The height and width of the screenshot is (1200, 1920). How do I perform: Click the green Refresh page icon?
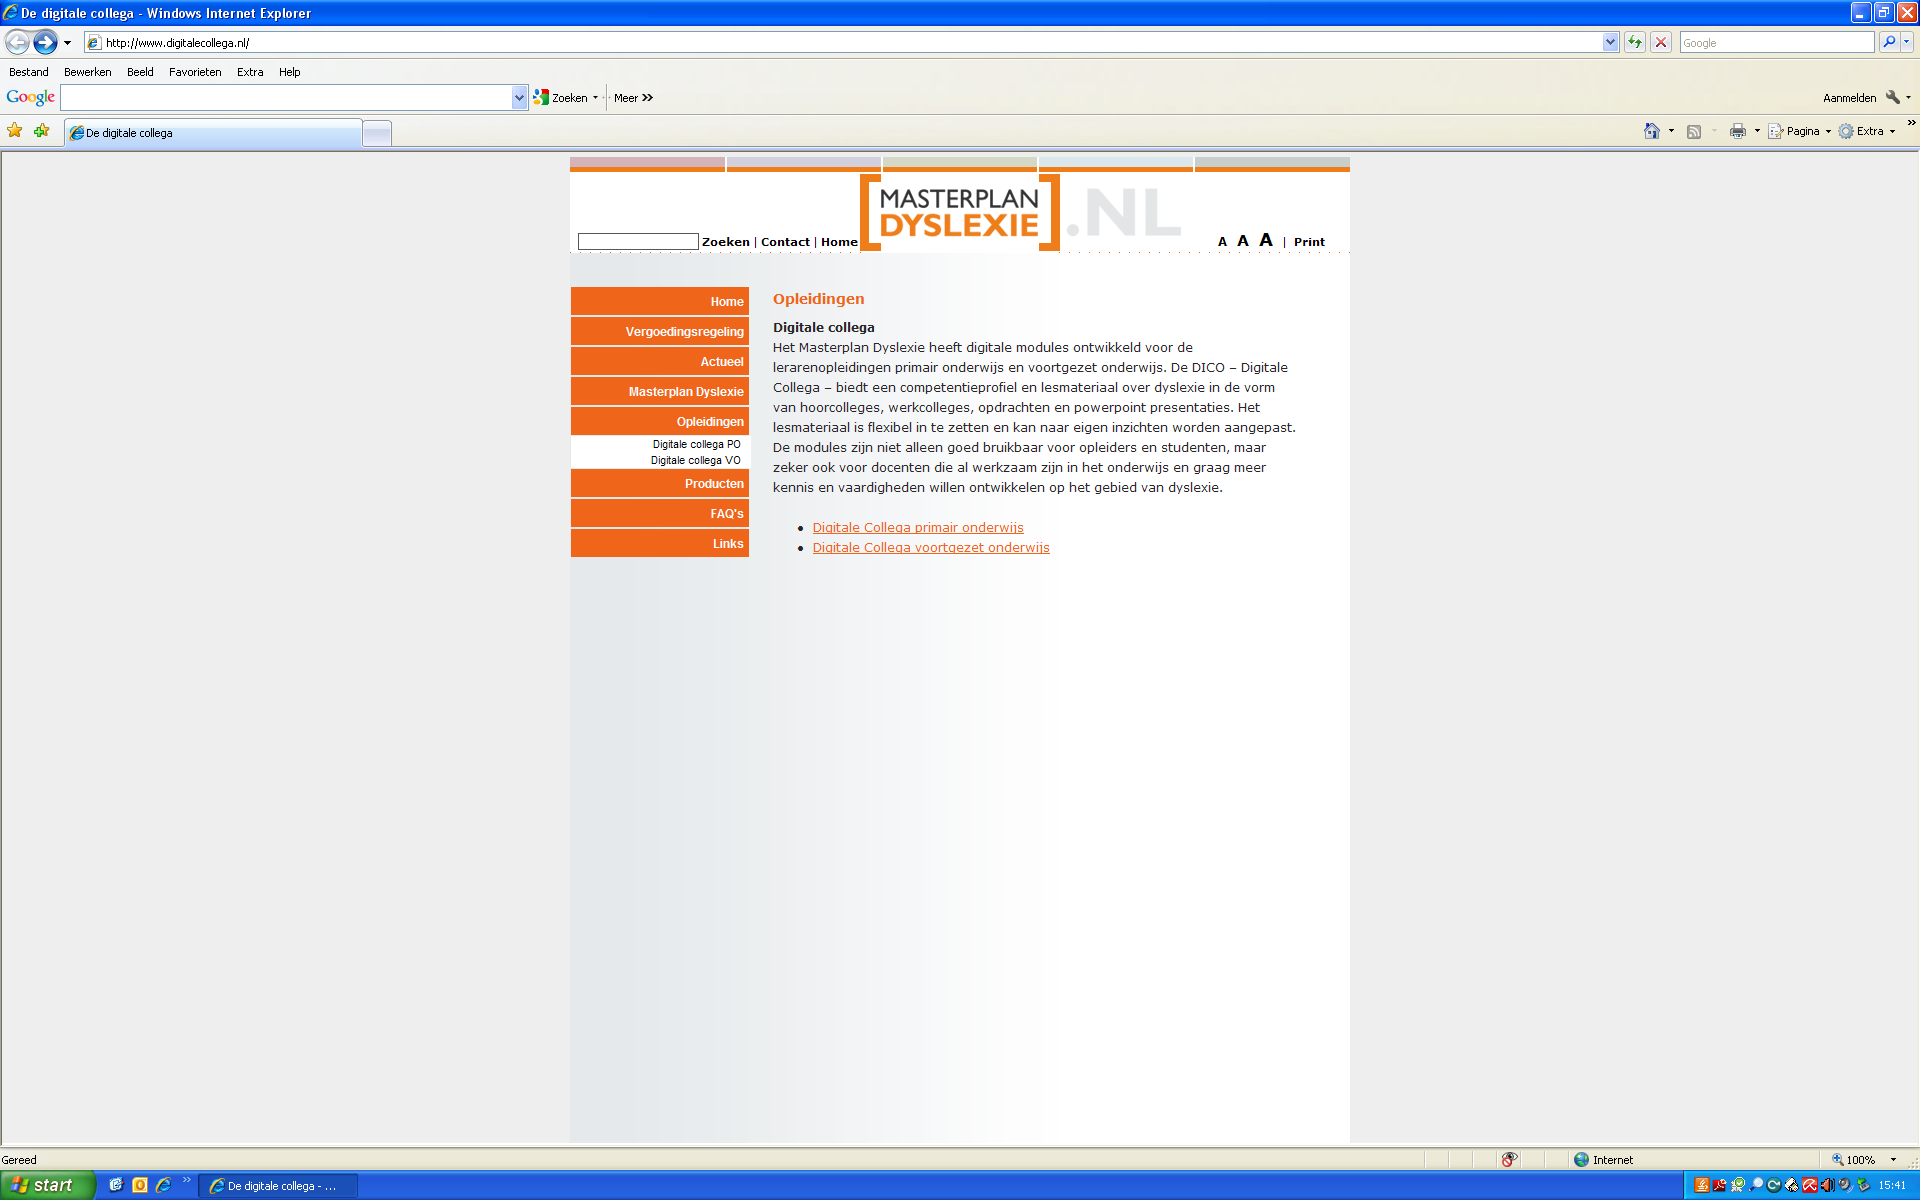[x=1635, y=42]
